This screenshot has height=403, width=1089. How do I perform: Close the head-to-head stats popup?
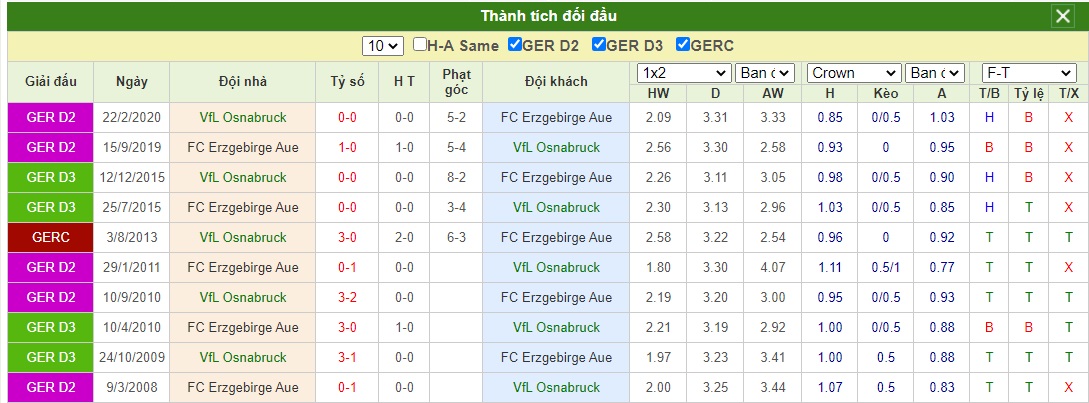[1063, 16]
